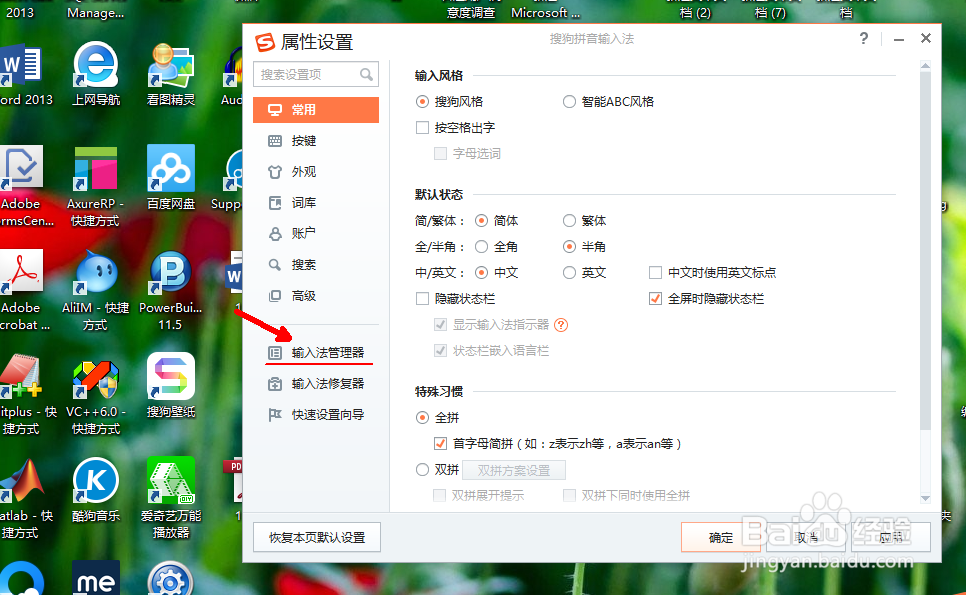Open Word 2013 desktop shortcut

click(x=23, y=75)
